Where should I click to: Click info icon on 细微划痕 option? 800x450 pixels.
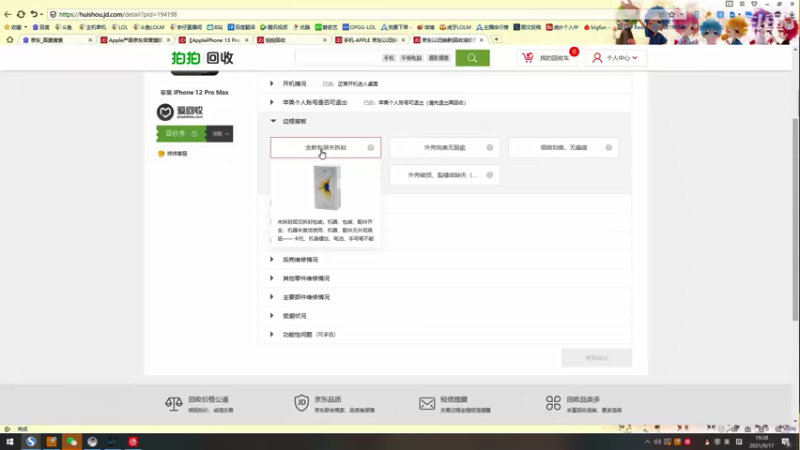pos(609,147)
